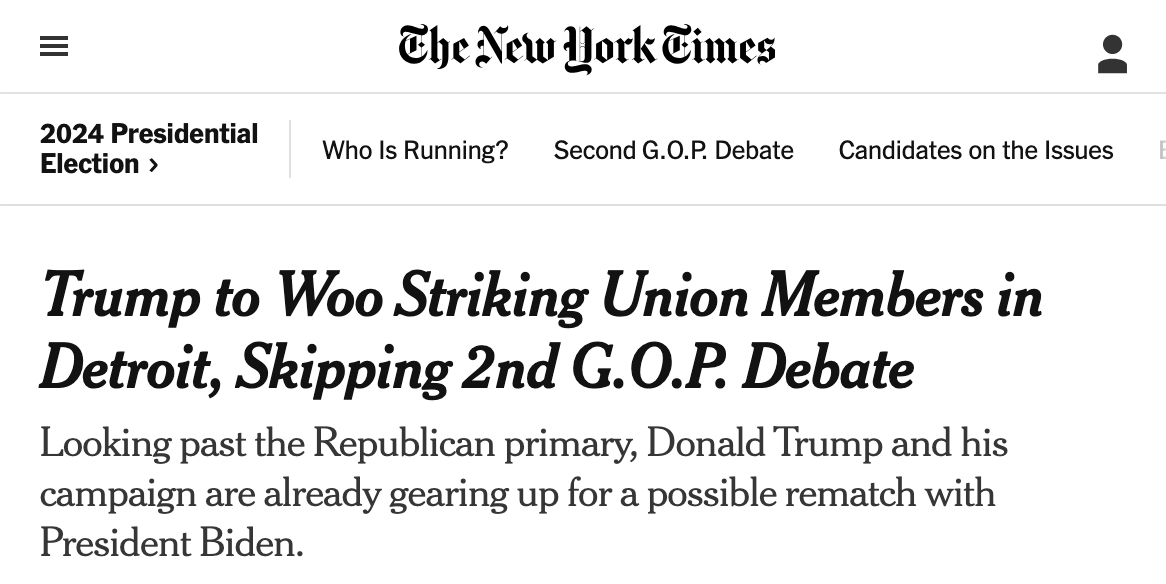Click Republican primary in the summary text

point(473,443)
